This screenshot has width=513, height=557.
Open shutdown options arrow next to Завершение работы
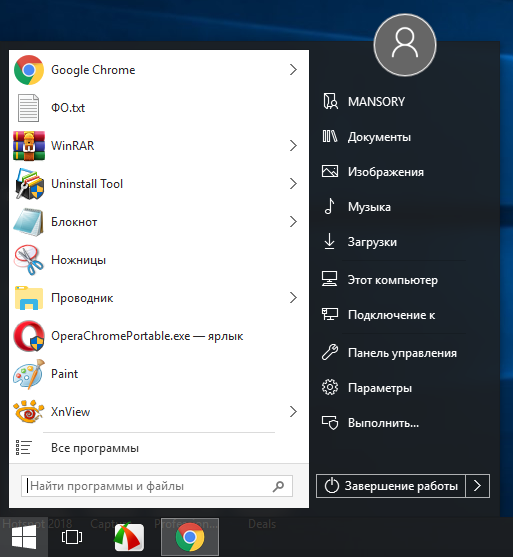pyautogui.click(x=478, y=486)
